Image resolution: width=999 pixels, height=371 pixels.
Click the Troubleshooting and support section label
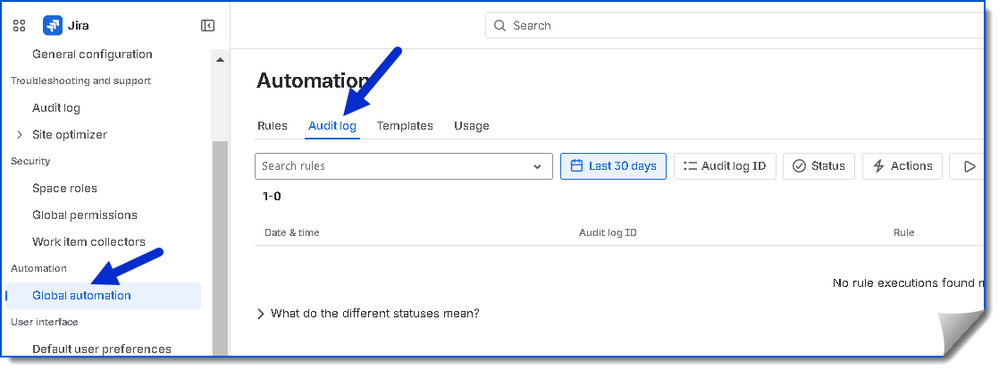pyautogui.click(x=81, y=81)
